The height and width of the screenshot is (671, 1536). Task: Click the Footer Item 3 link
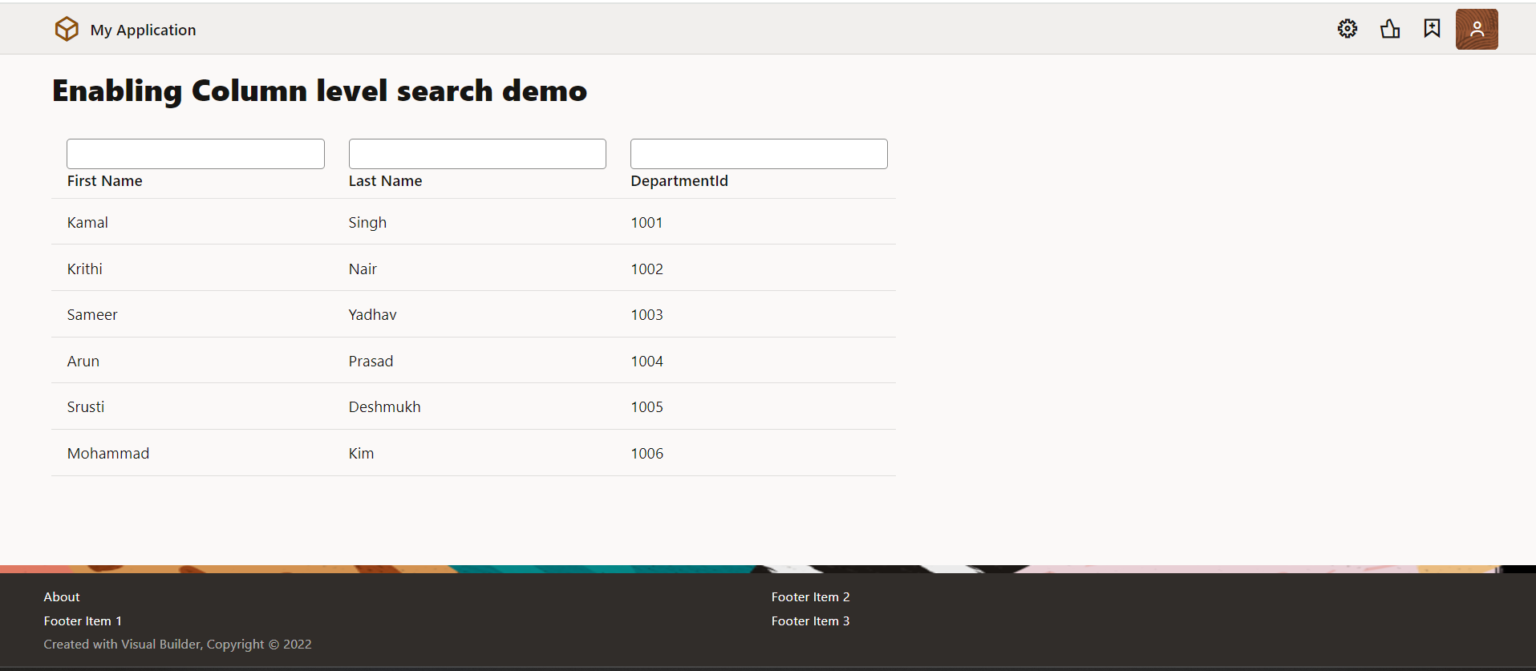point(810,620)
